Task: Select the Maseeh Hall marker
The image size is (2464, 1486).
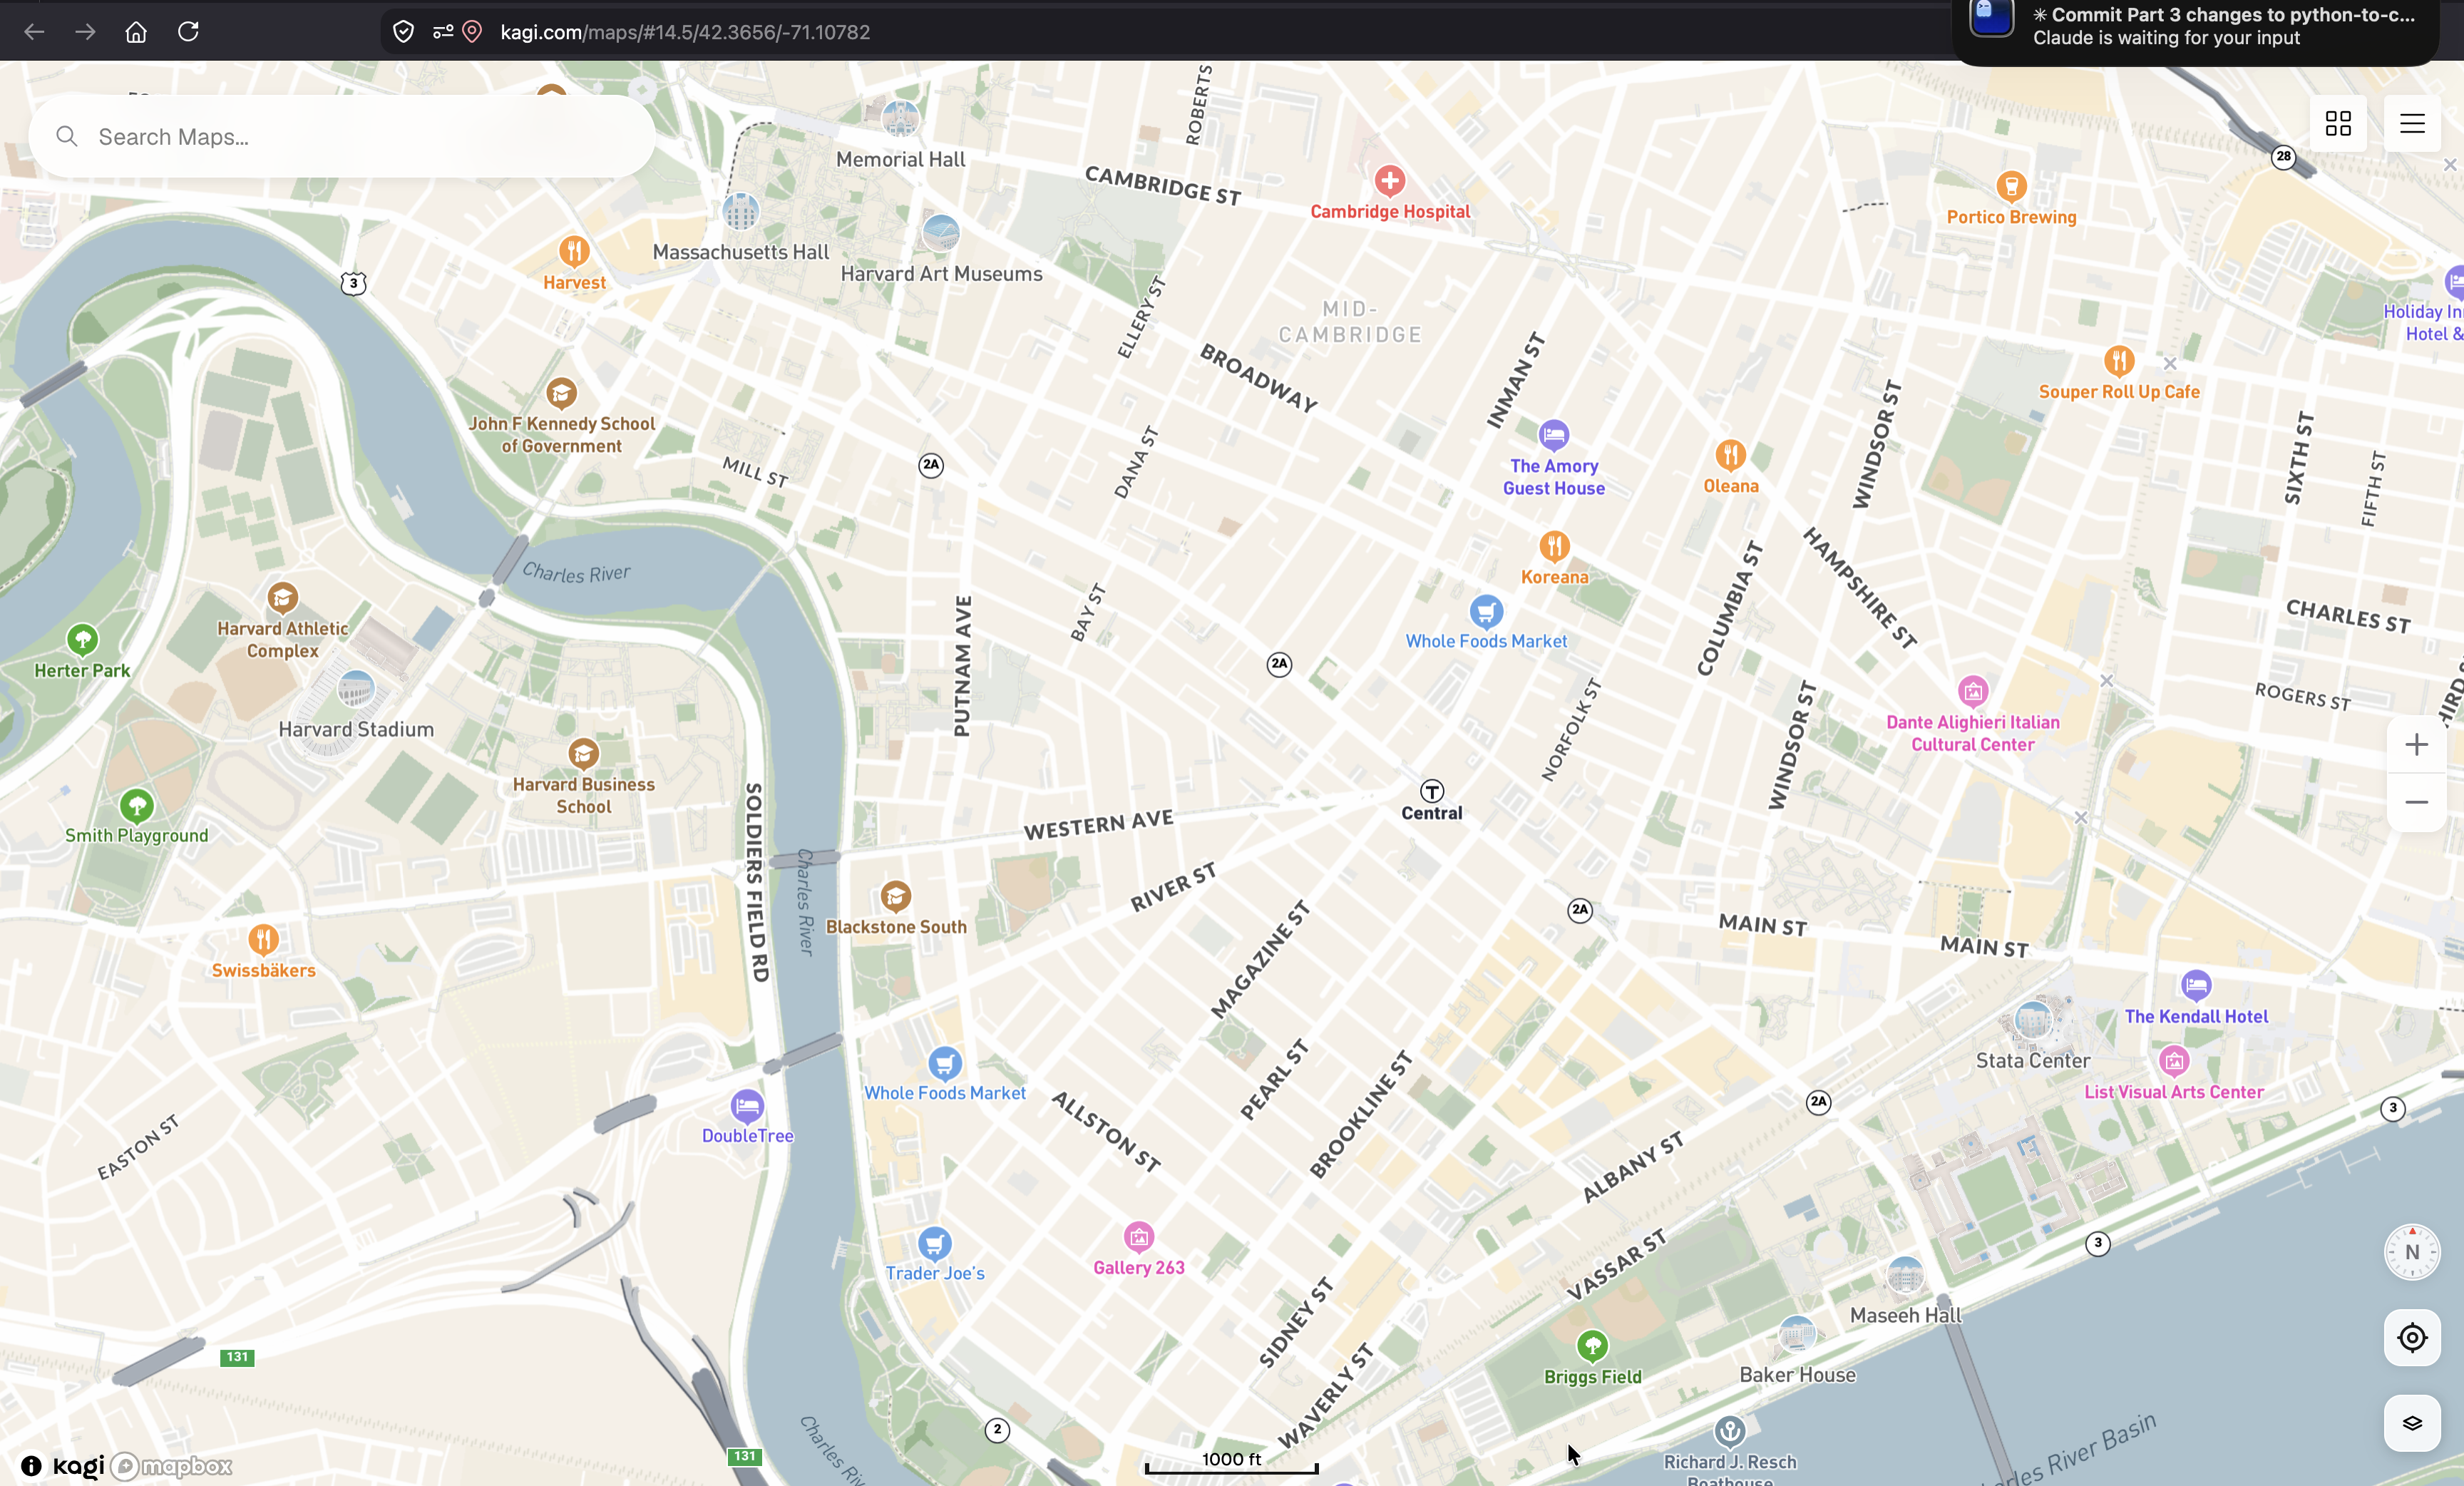Action: (x=1905, y=1275)
